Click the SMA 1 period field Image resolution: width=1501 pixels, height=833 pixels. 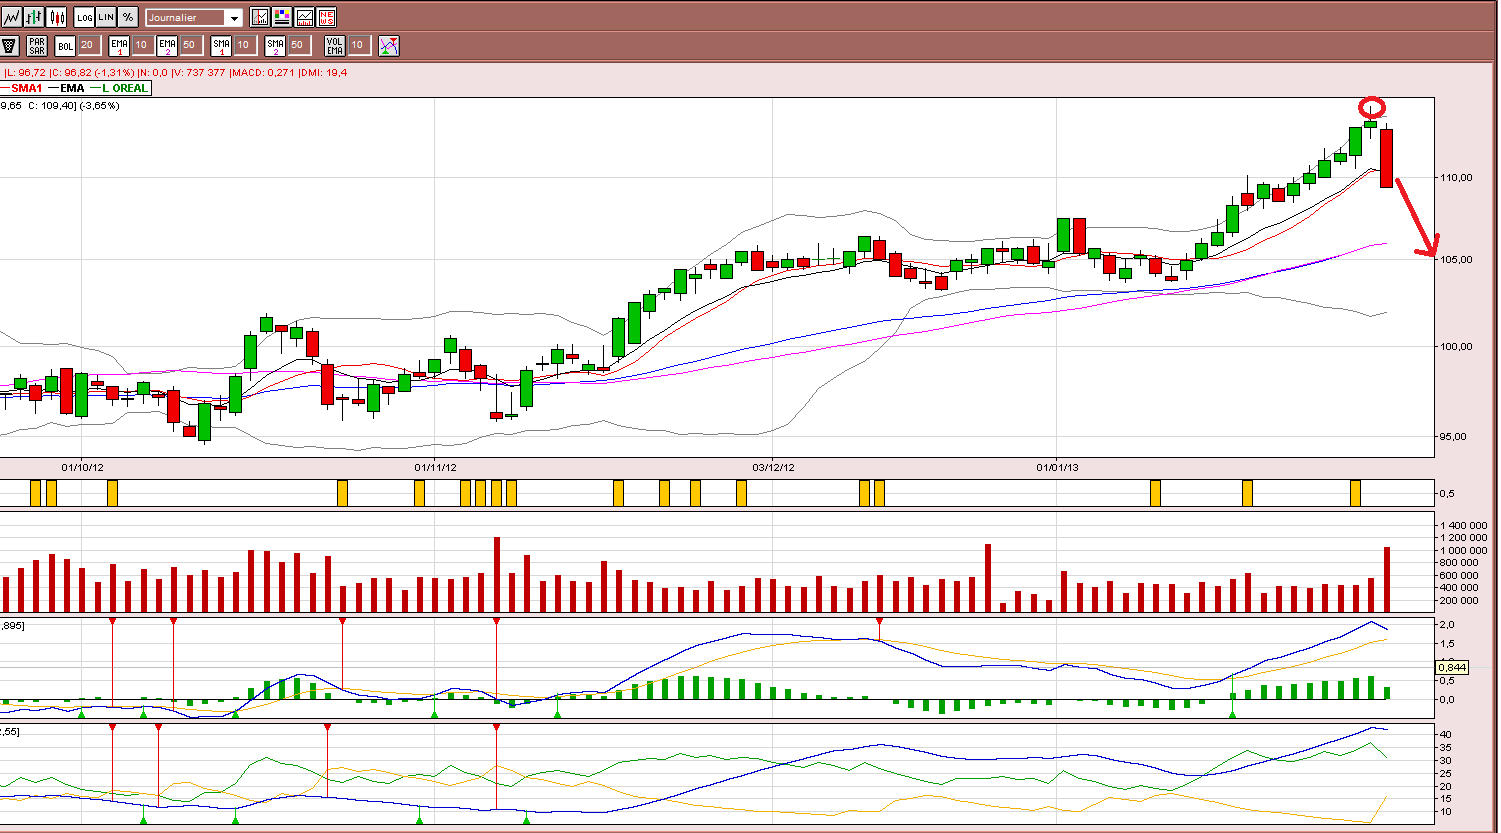click(x=245, y=46)
